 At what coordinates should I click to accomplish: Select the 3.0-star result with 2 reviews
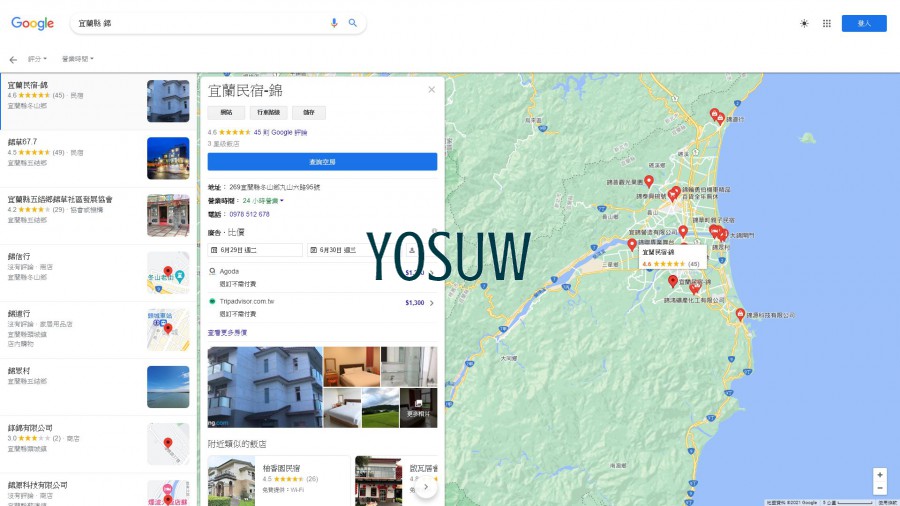click(x=98, y=443)
